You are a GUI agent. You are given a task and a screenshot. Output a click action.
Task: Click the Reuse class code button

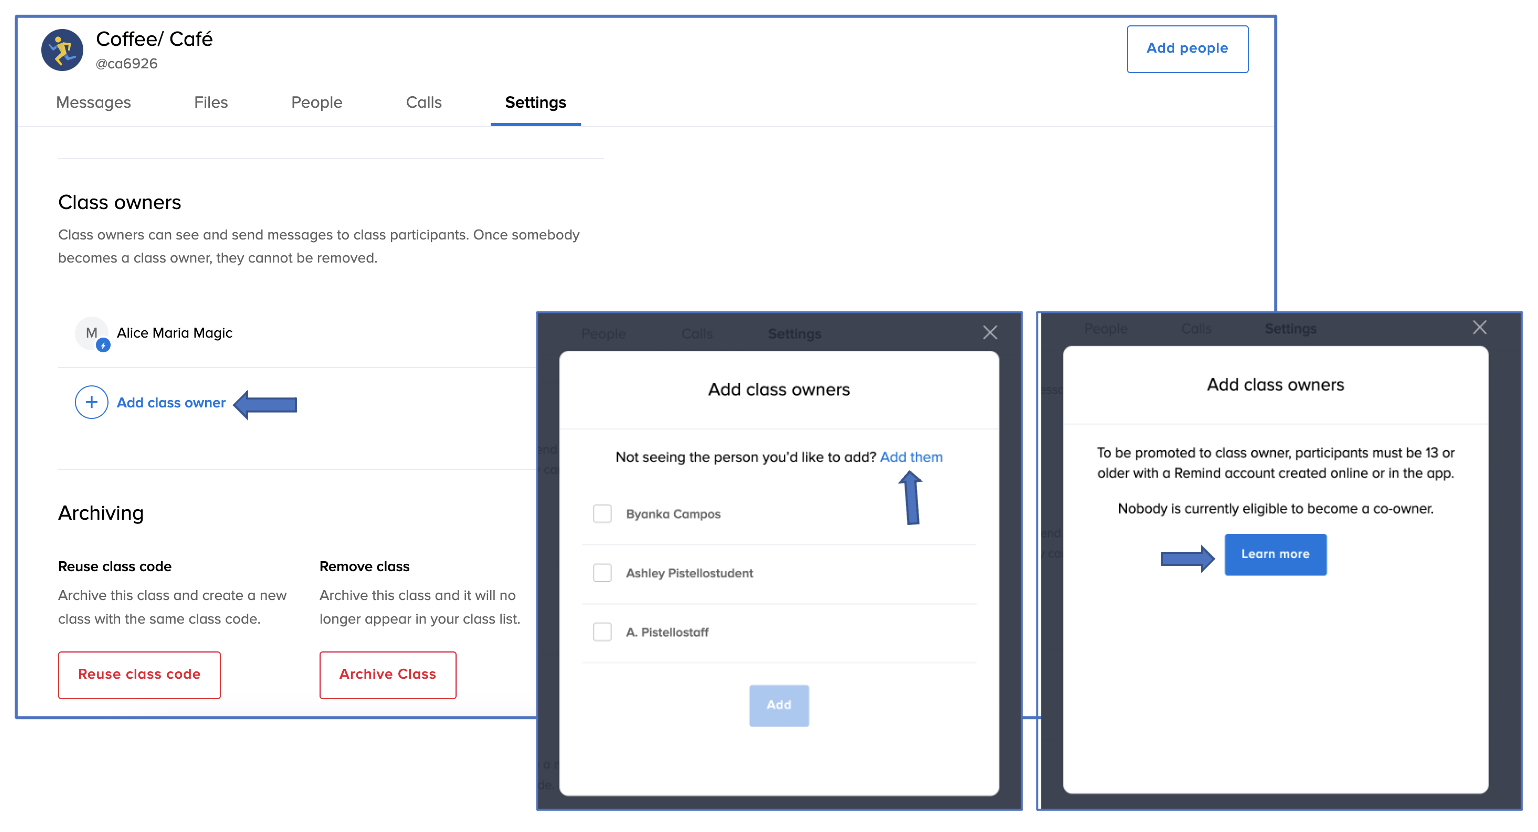tap(139, 675)
